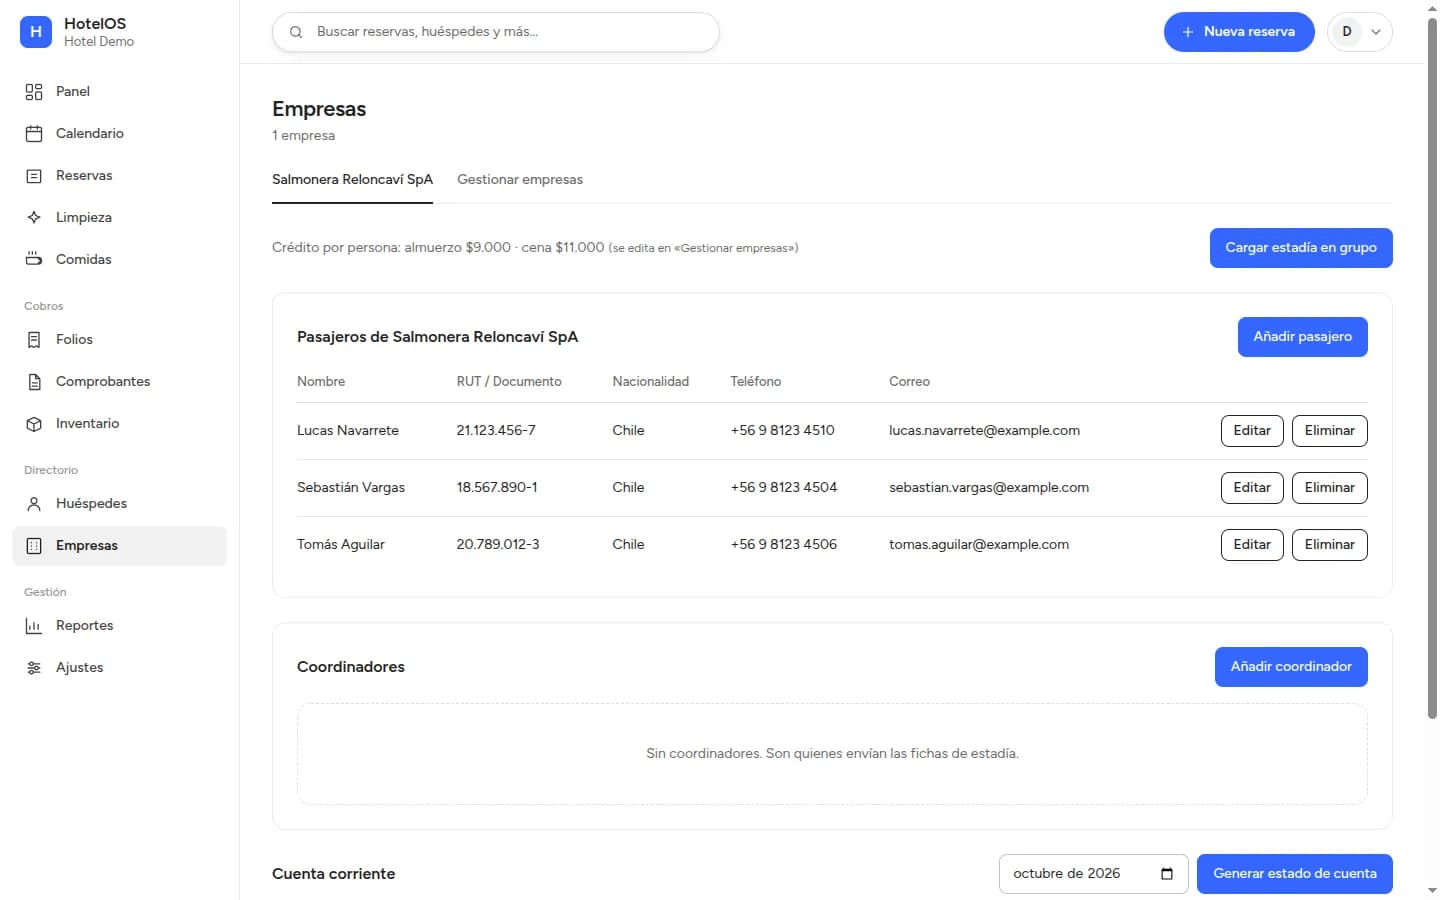Click the search magnifier icon
Screen dimensions: 1440x900
296,32
